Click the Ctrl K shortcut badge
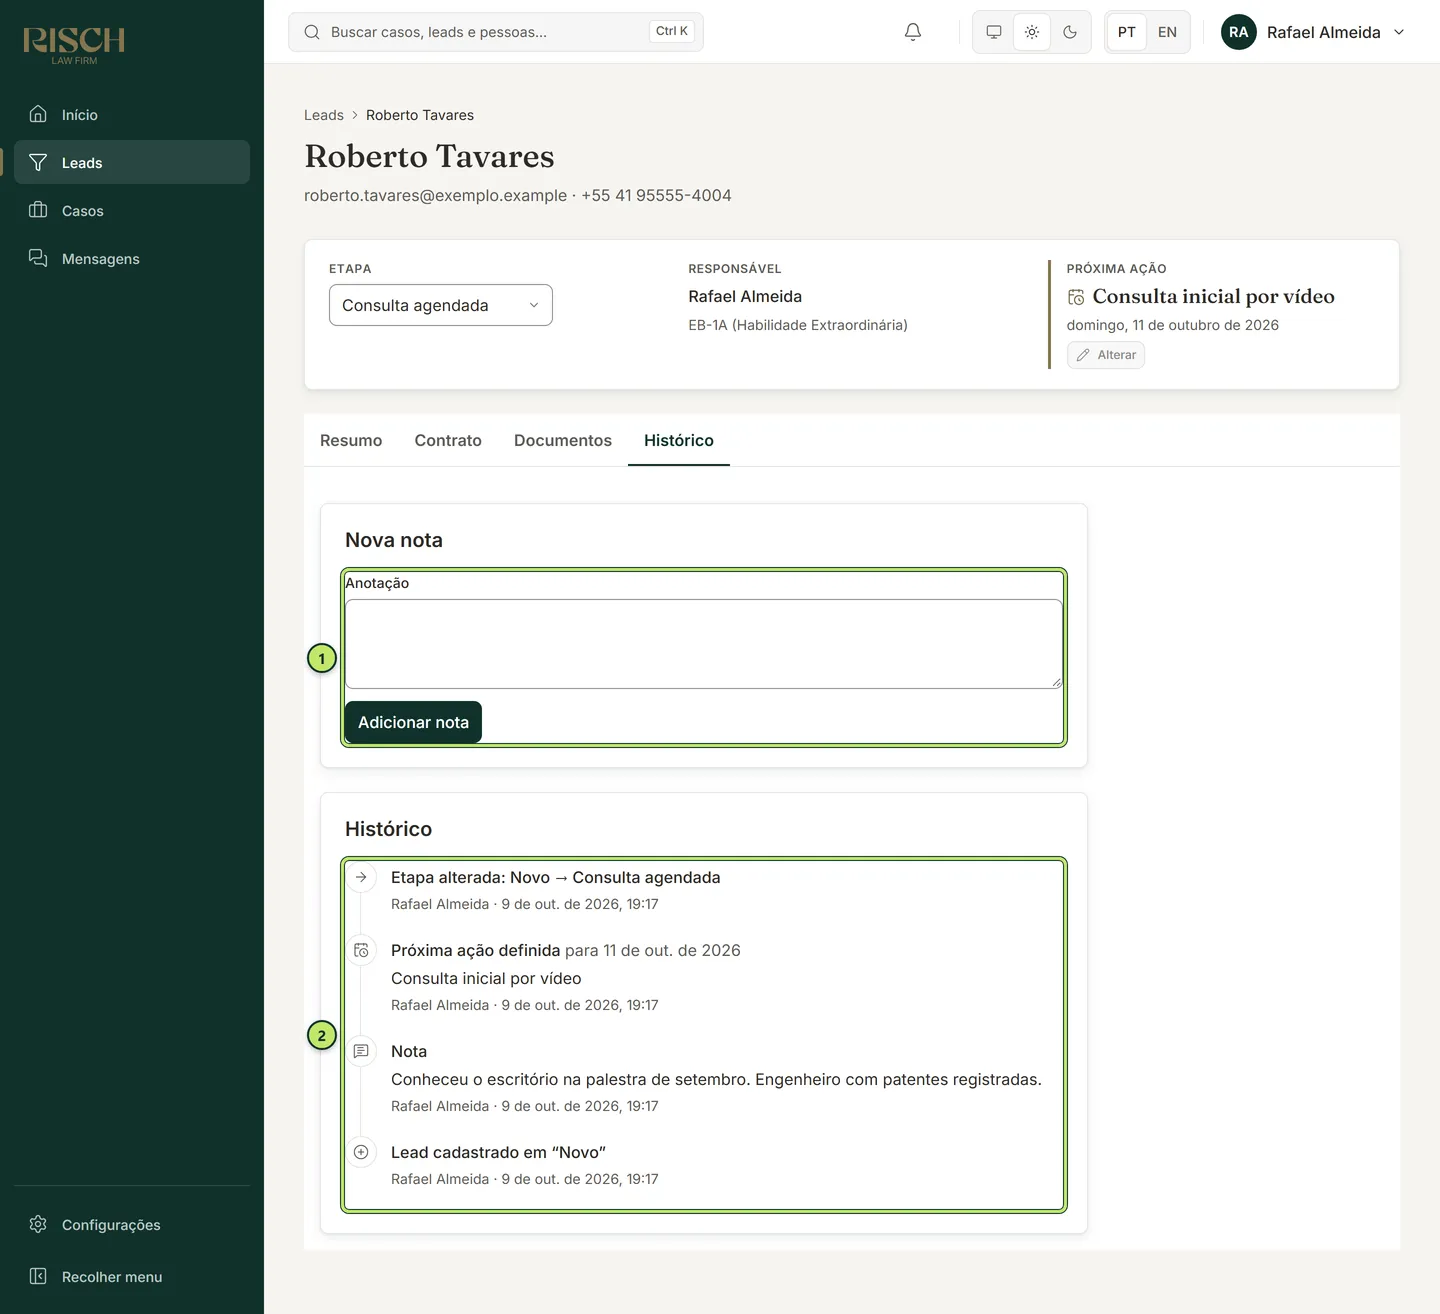 tap(672, 31)
